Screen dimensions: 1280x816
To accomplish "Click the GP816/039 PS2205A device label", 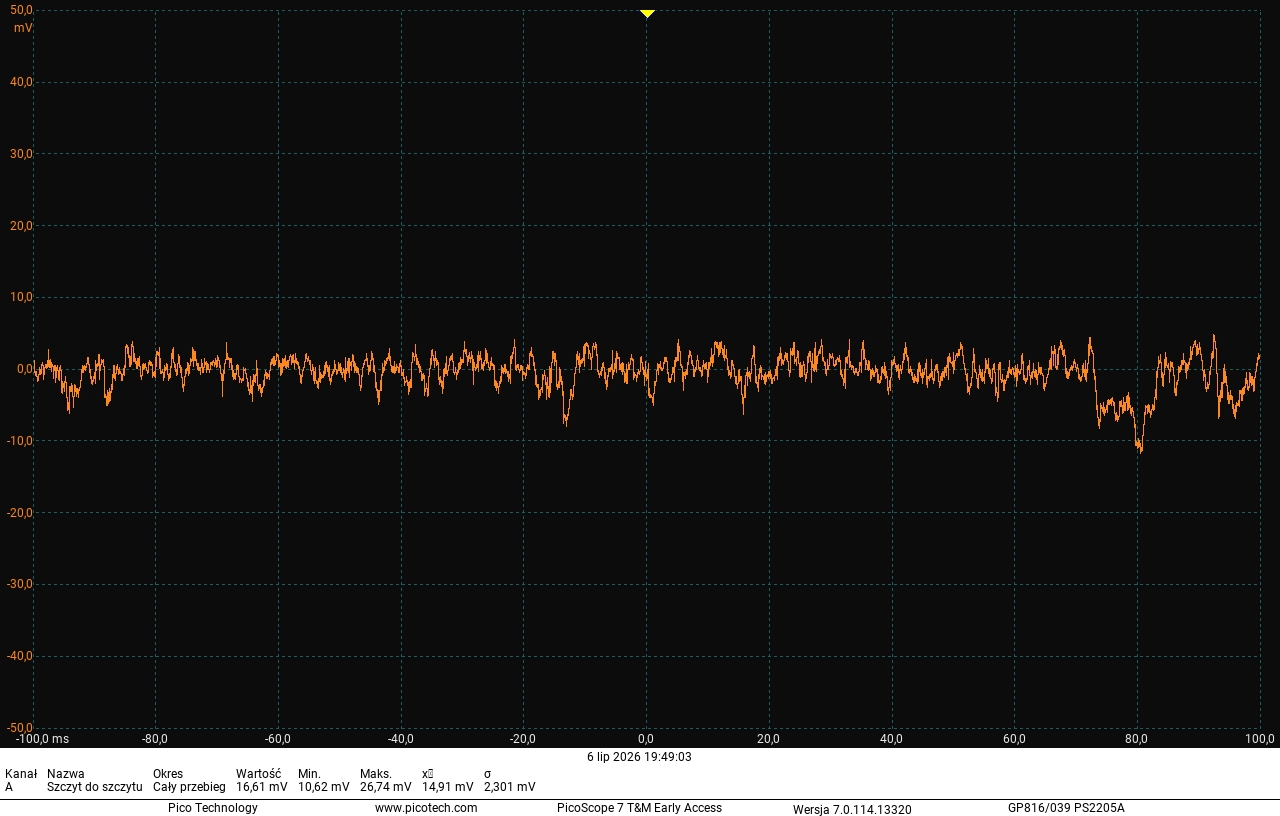I will pyautogui.click(x=1066, y=808).
